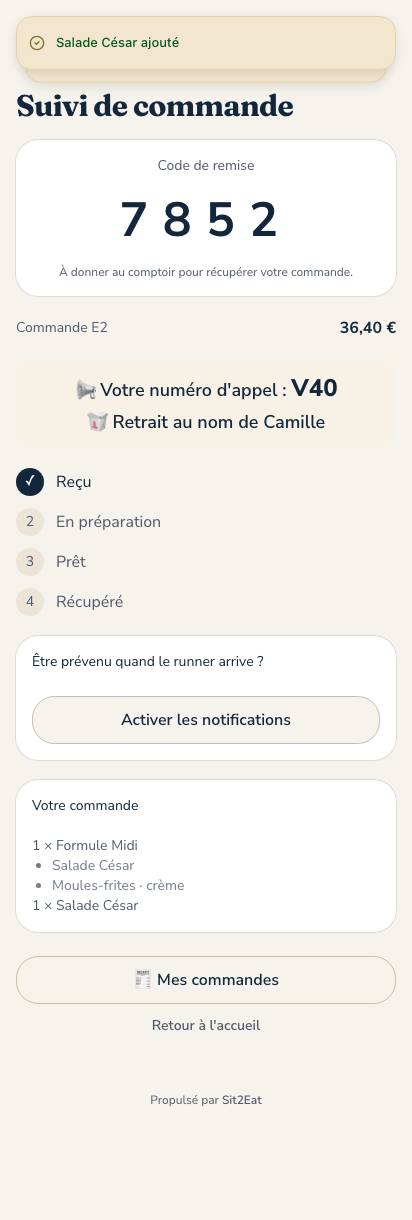Image resolution: width=412 pixels, height=1220 pixels.
Task: Select the Formule Midi order line
Action: (85, 846)
